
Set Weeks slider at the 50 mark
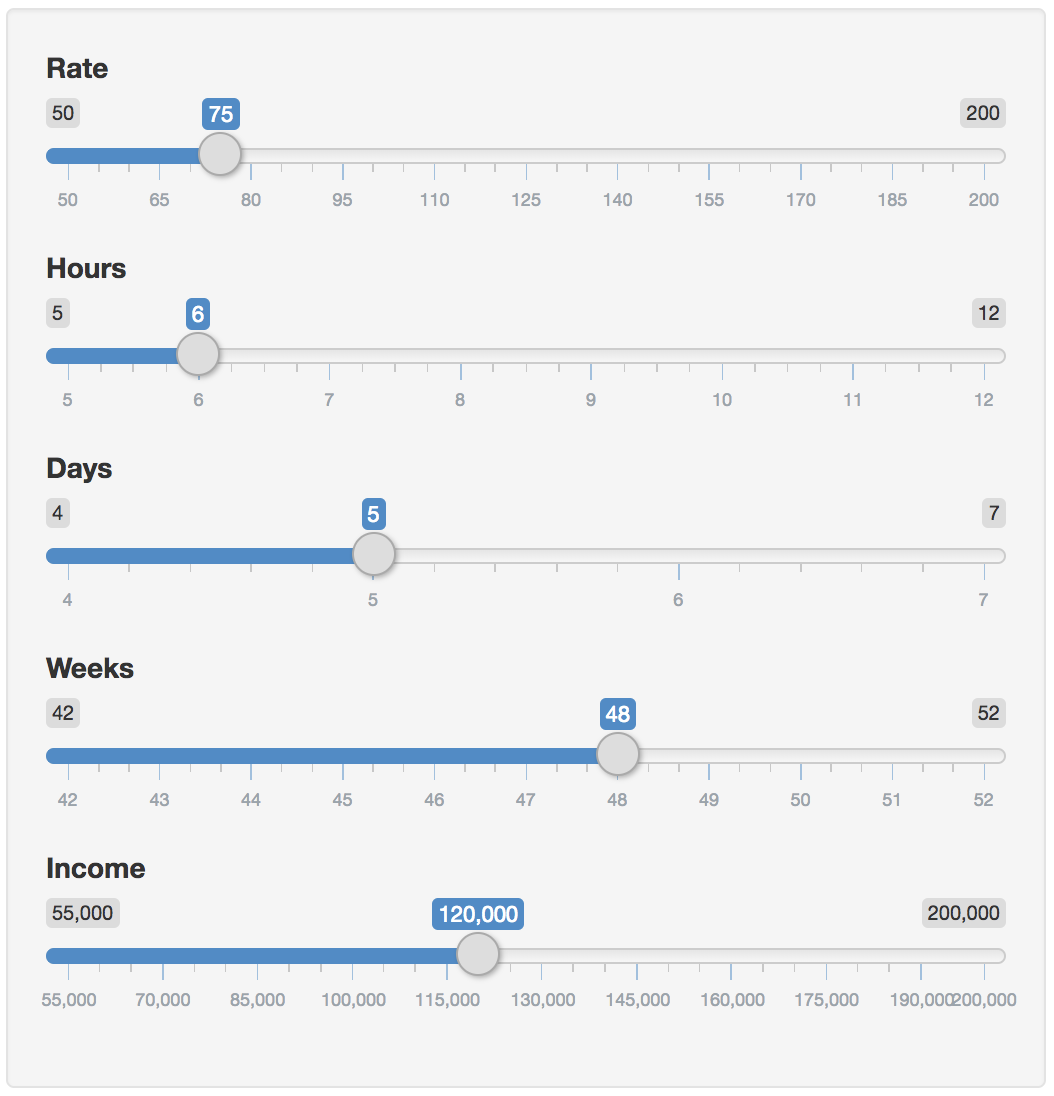pos(801,756)
